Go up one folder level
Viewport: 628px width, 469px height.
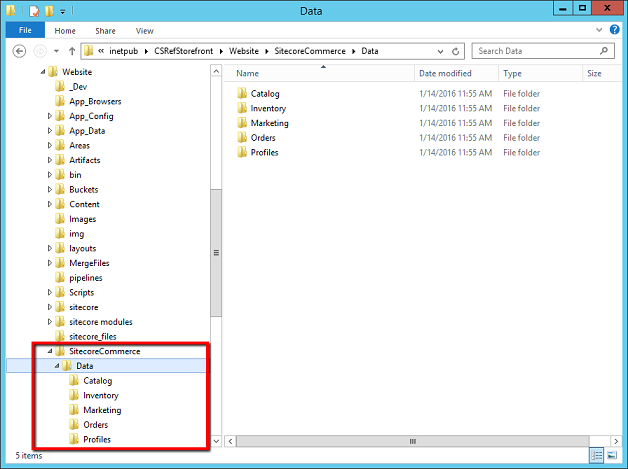tap(72, 51)
